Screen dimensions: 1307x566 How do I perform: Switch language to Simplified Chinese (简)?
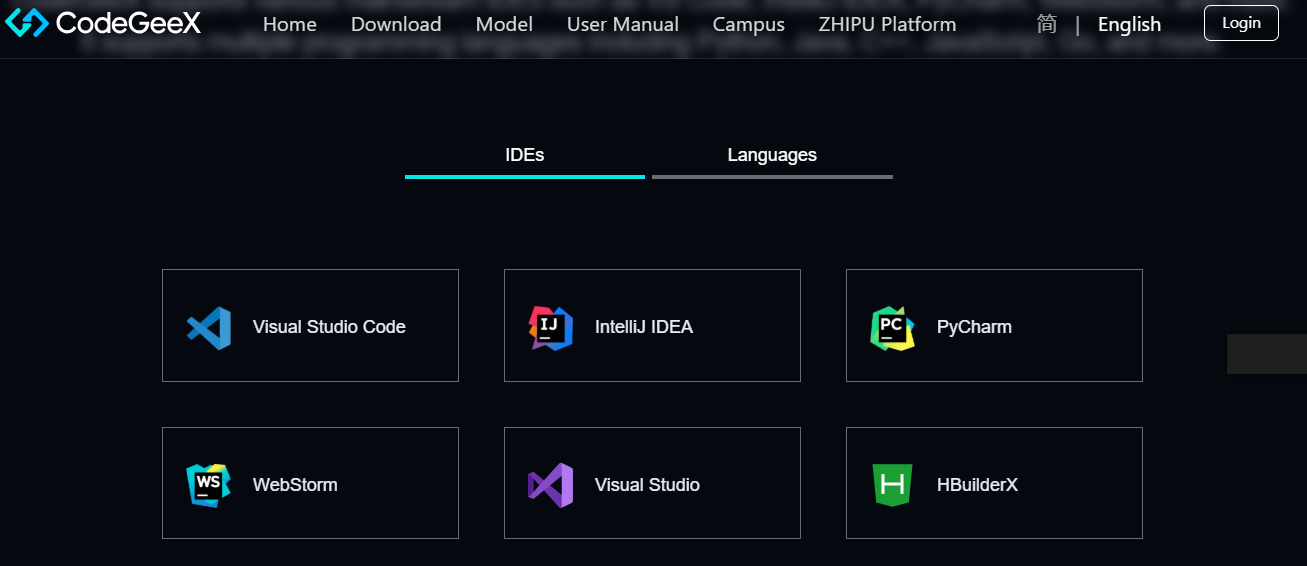pos(1047,24)
